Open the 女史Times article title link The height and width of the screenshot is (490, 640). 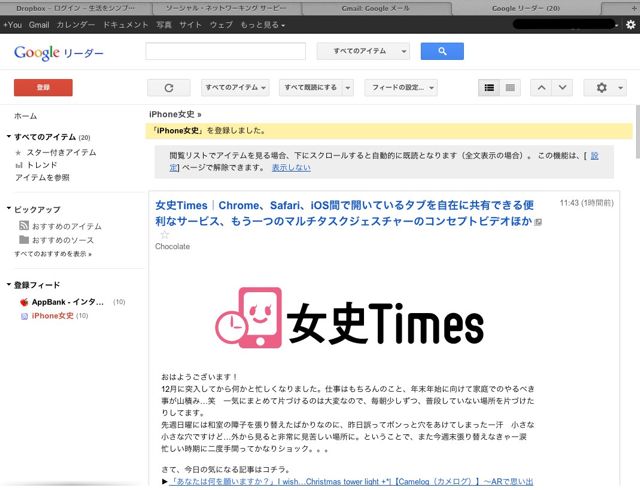pyautogui.click(x=344, y=213)
